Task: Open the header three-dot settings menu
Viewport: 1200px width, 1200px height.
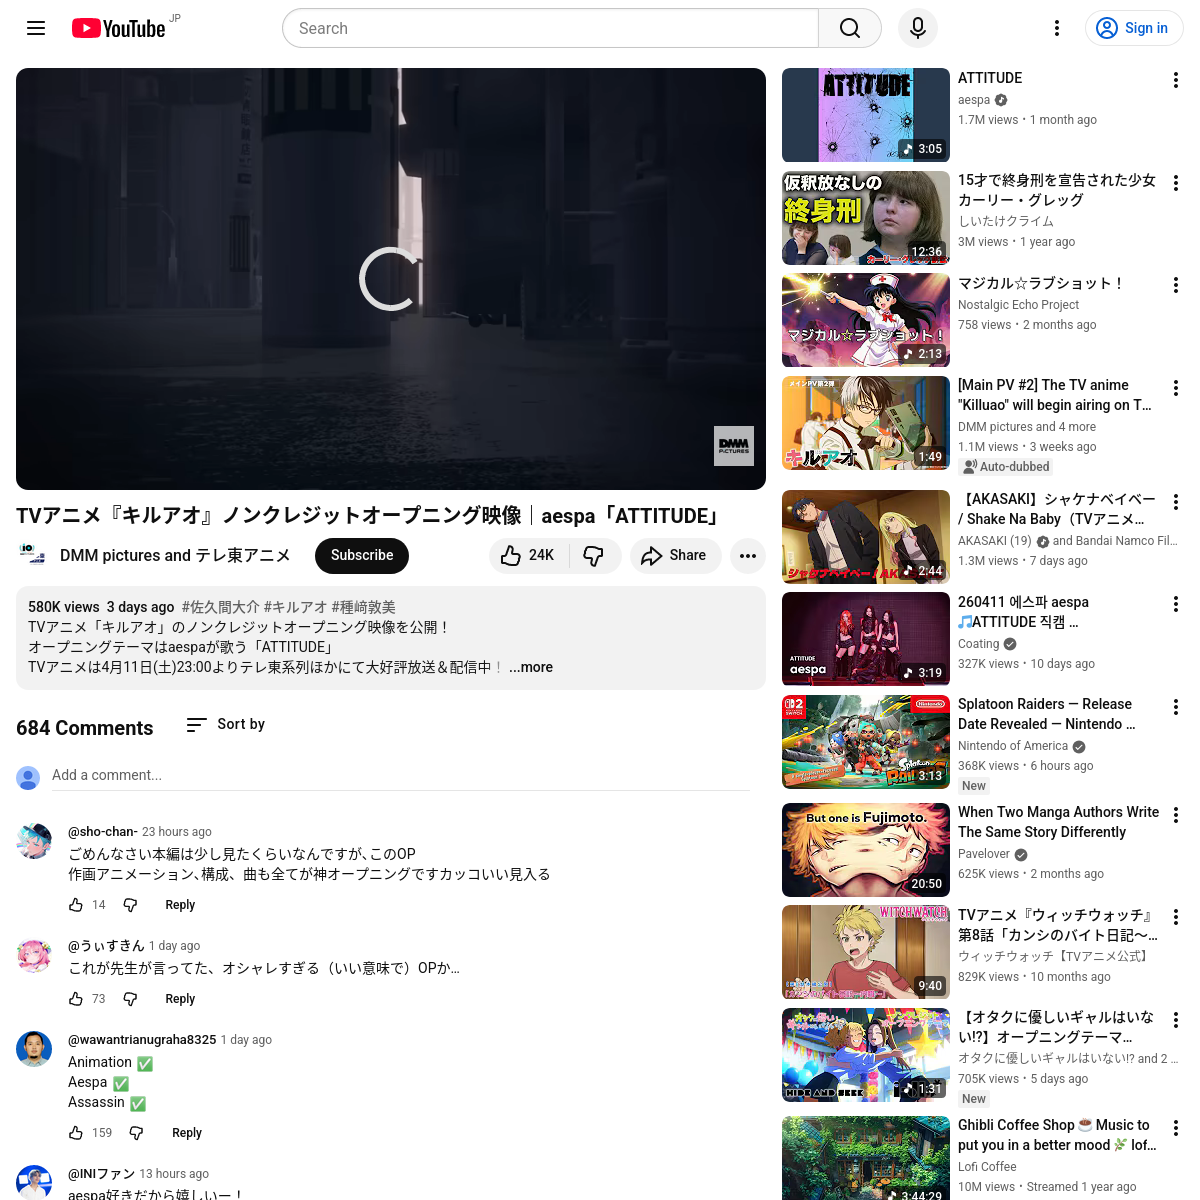Action: coord(1056,28)
